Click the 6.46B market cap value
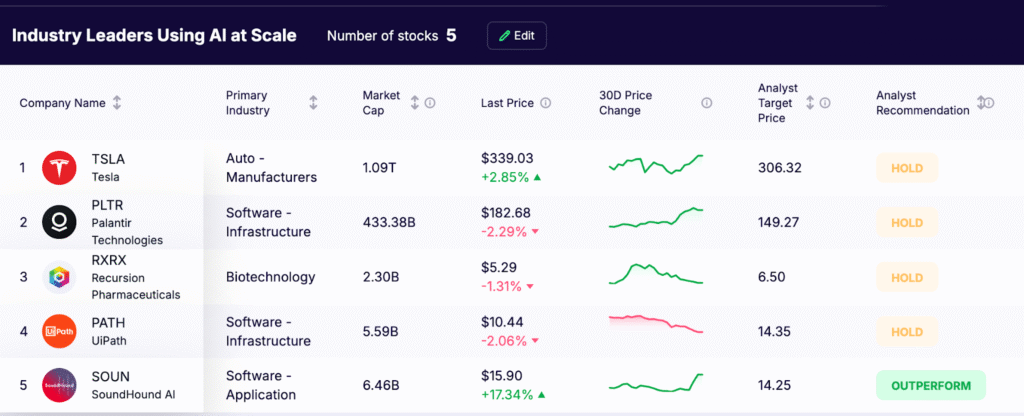The image size is (1024, 416). point(381,385)
